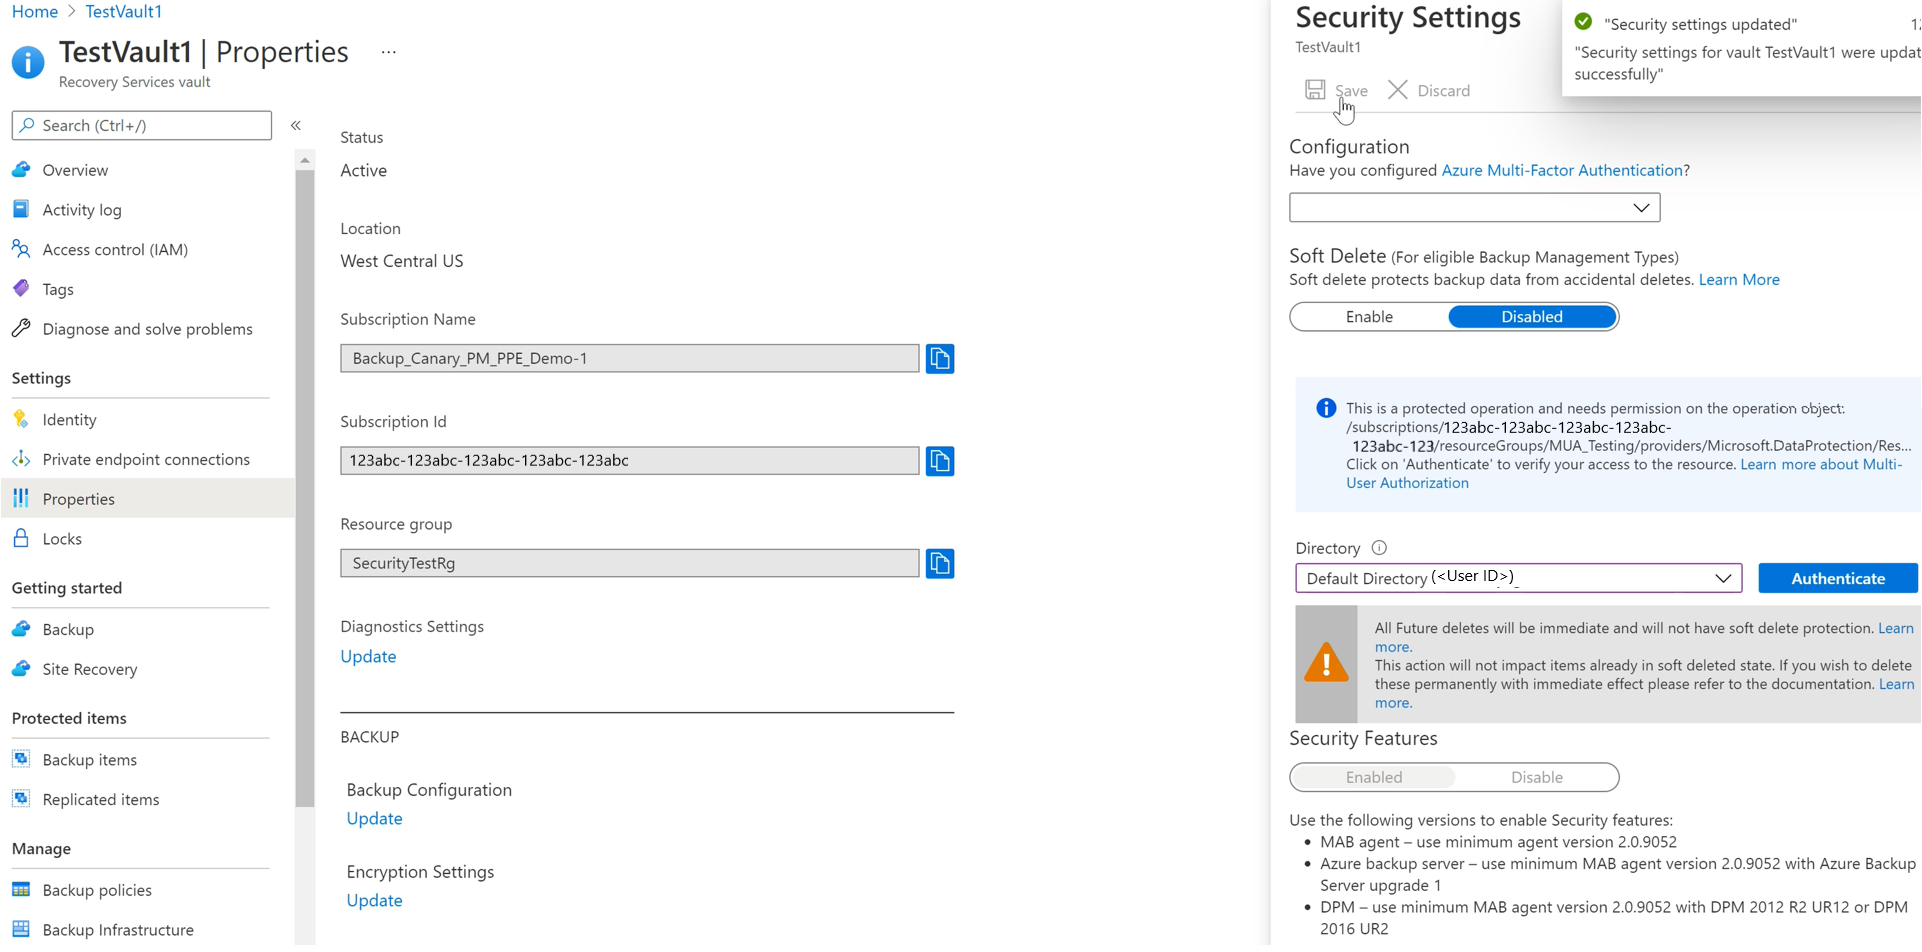Open the Site Recovery section

pyautogui.click(x=89, y=669)
